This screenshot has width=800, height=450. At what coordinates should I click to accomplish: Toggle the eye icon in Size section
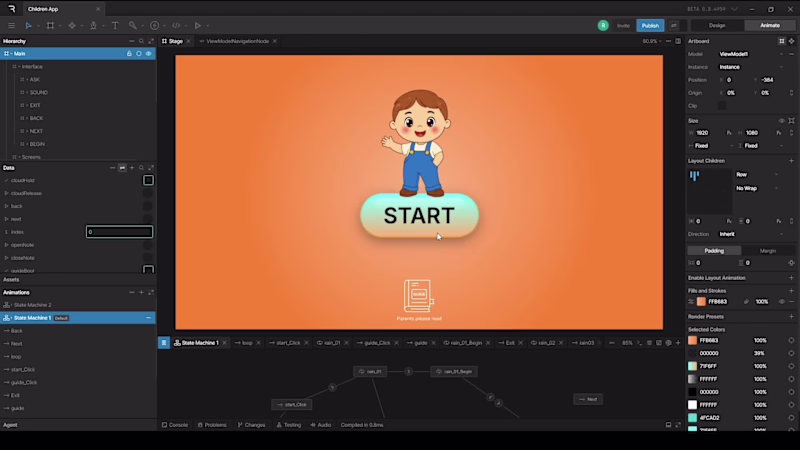coord(782,121)
